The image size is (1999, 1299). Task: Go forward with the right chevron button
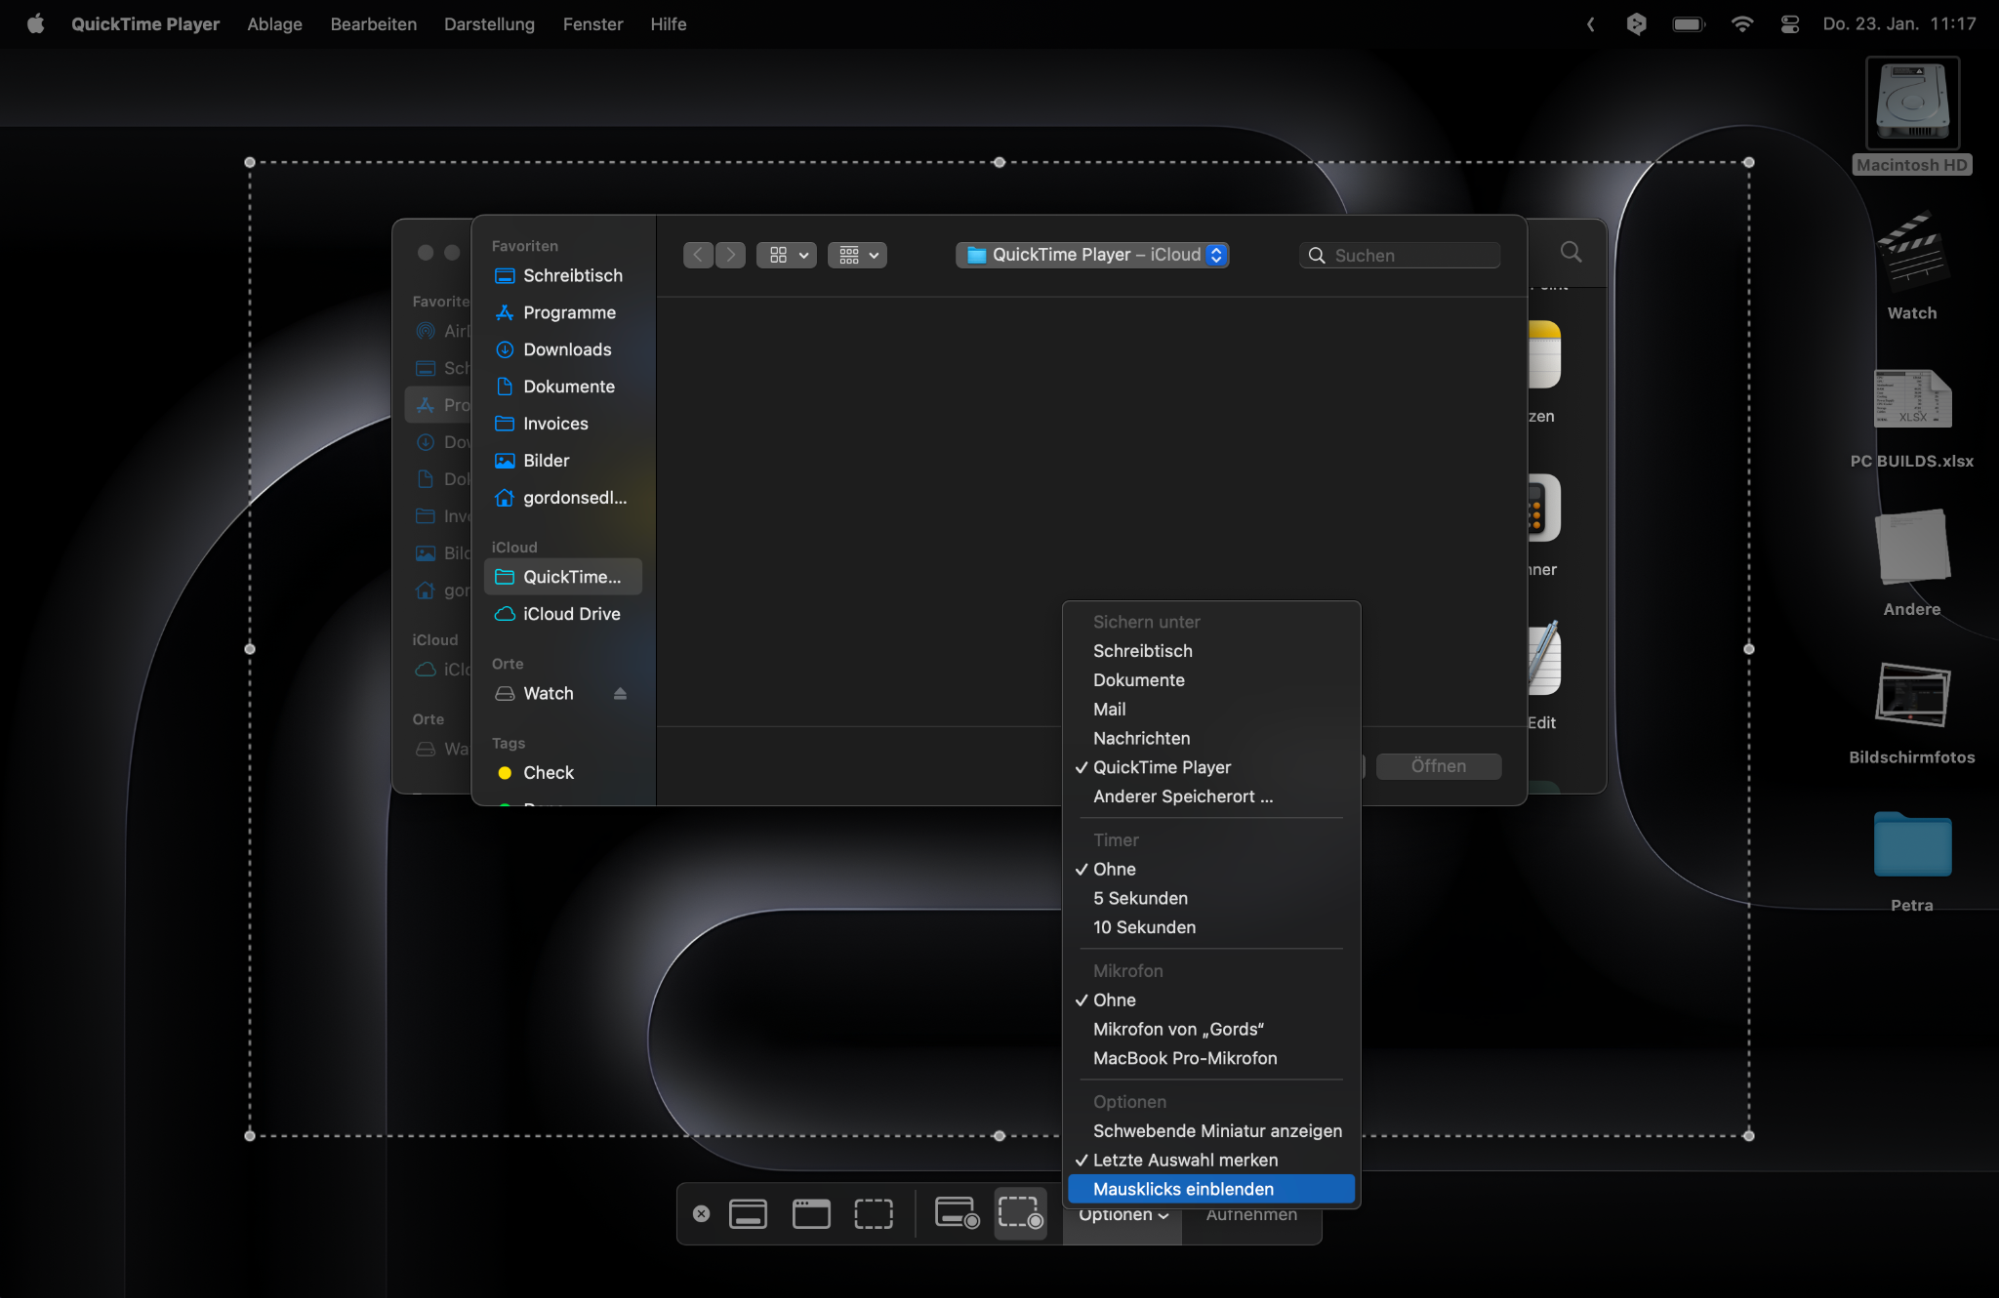pyautogui.click(x=730, y=255)
